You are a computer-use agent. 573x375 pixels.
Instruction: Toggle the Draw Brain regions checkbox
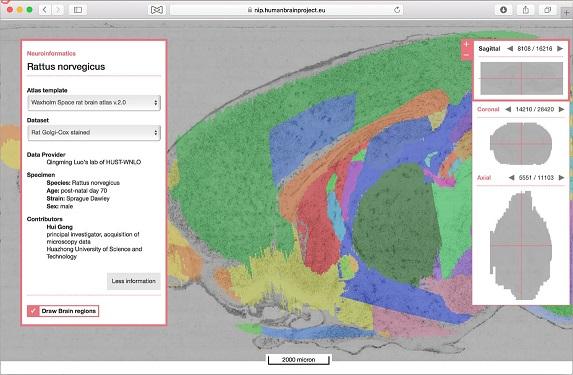pyautogui.click(x=33, y=311)
